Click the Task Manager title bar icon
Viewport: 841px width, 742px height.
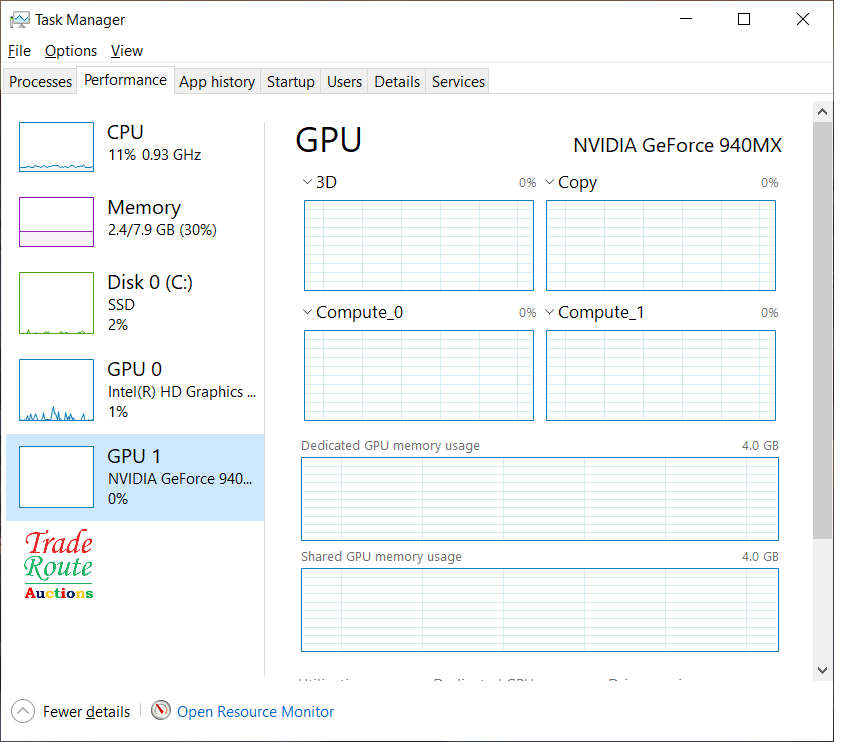(x=19, y=19)
